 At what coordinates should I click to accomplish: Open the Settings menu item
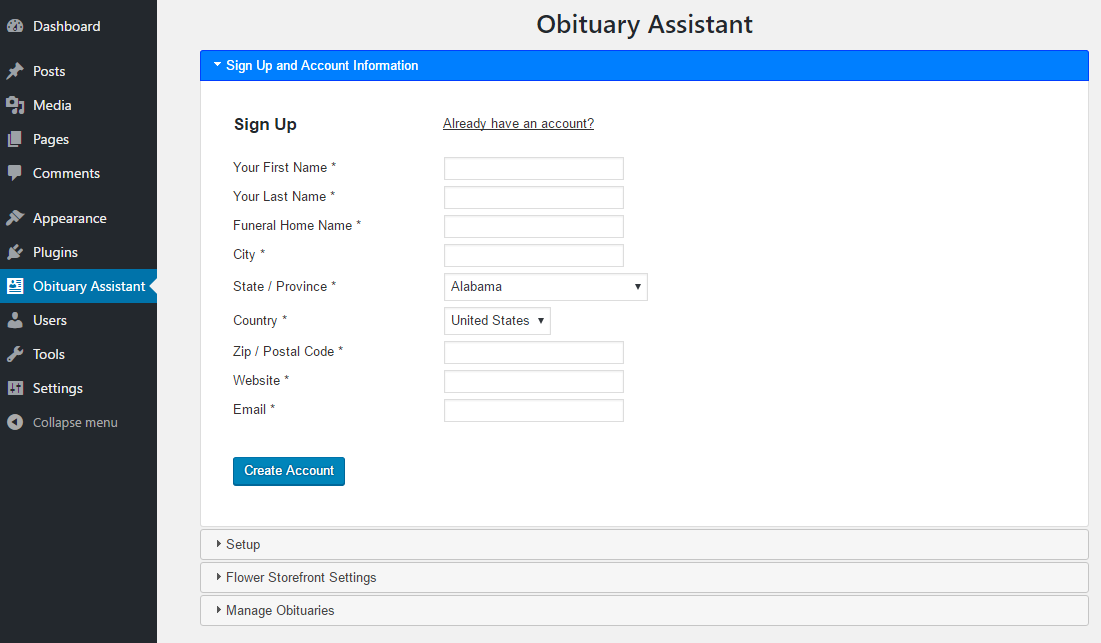click(x=57, y=388)
